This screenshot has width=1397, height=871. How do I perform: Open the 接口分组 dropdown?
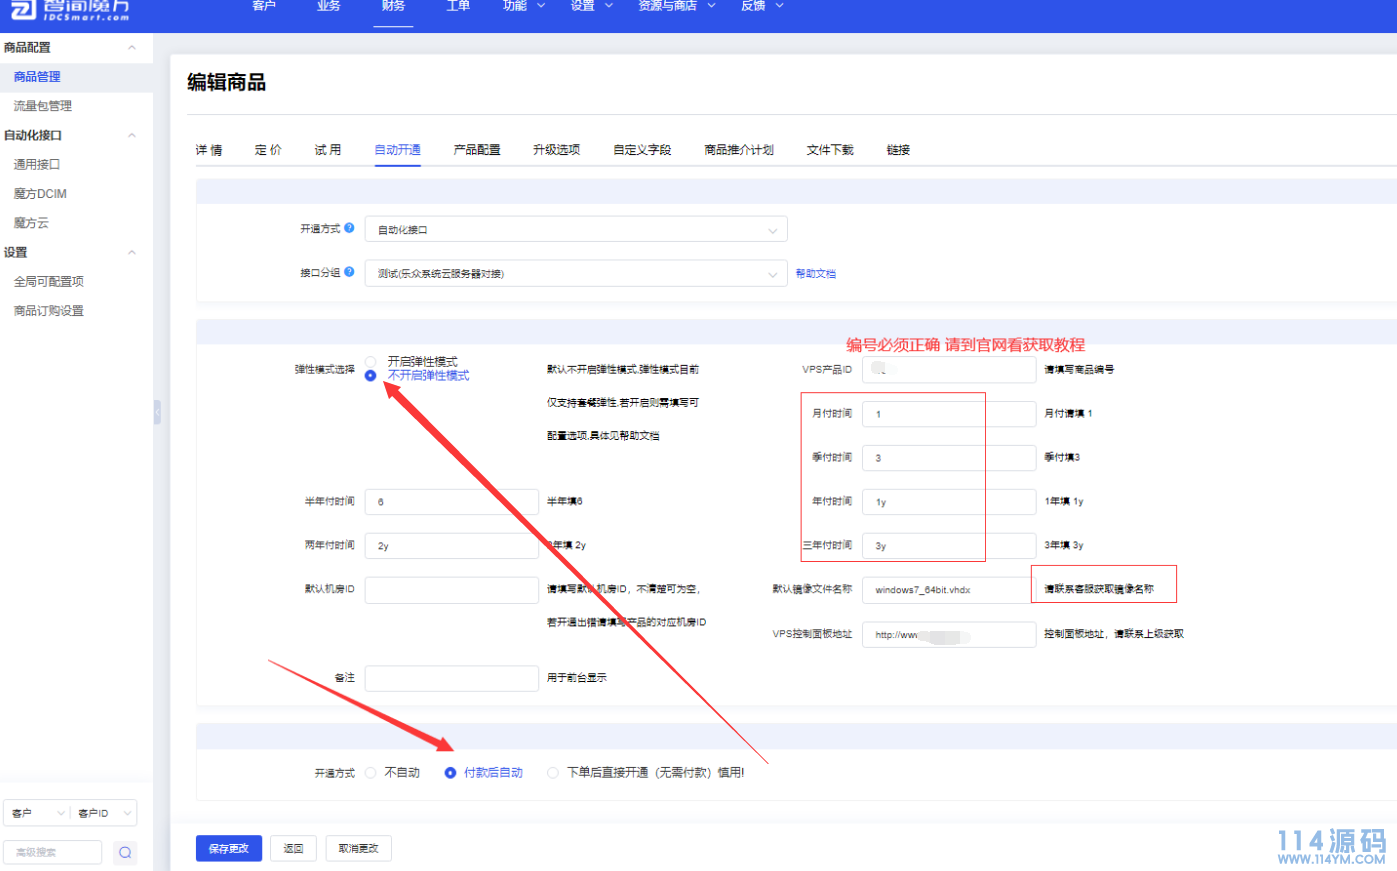(576, 274)
